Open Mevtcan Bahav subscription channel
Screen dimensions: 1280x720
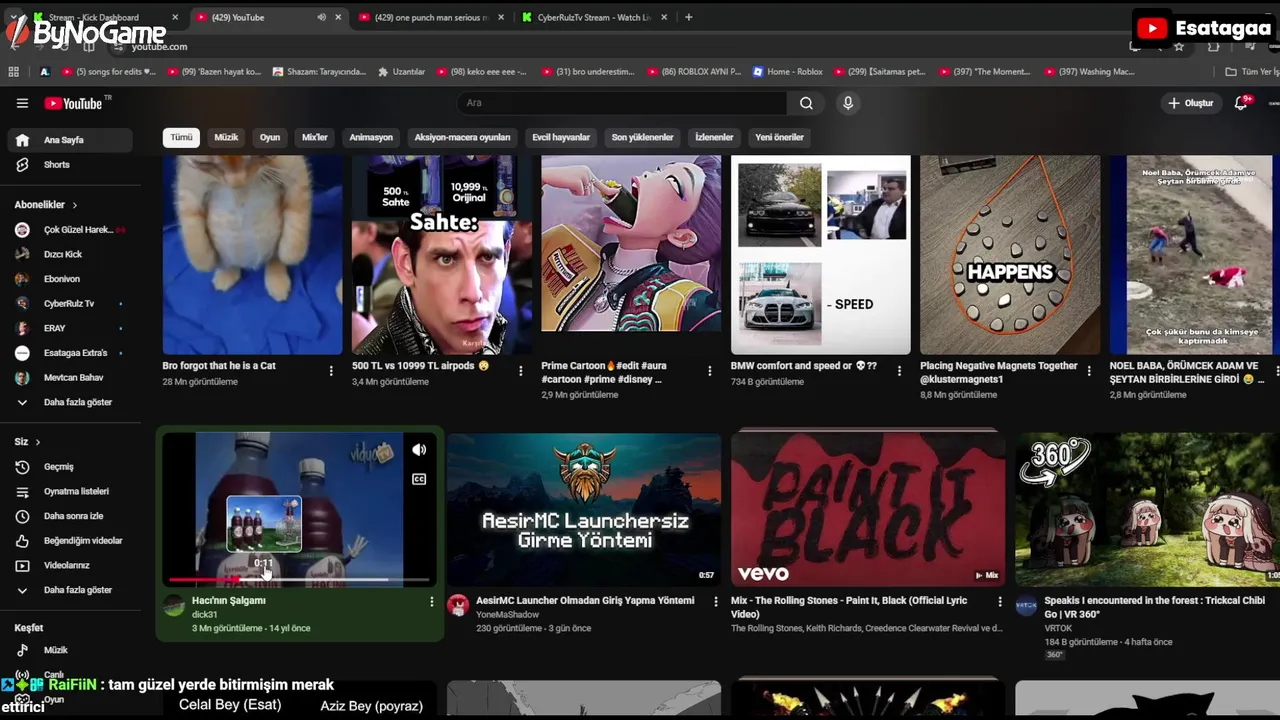click(x=68, y=378)
